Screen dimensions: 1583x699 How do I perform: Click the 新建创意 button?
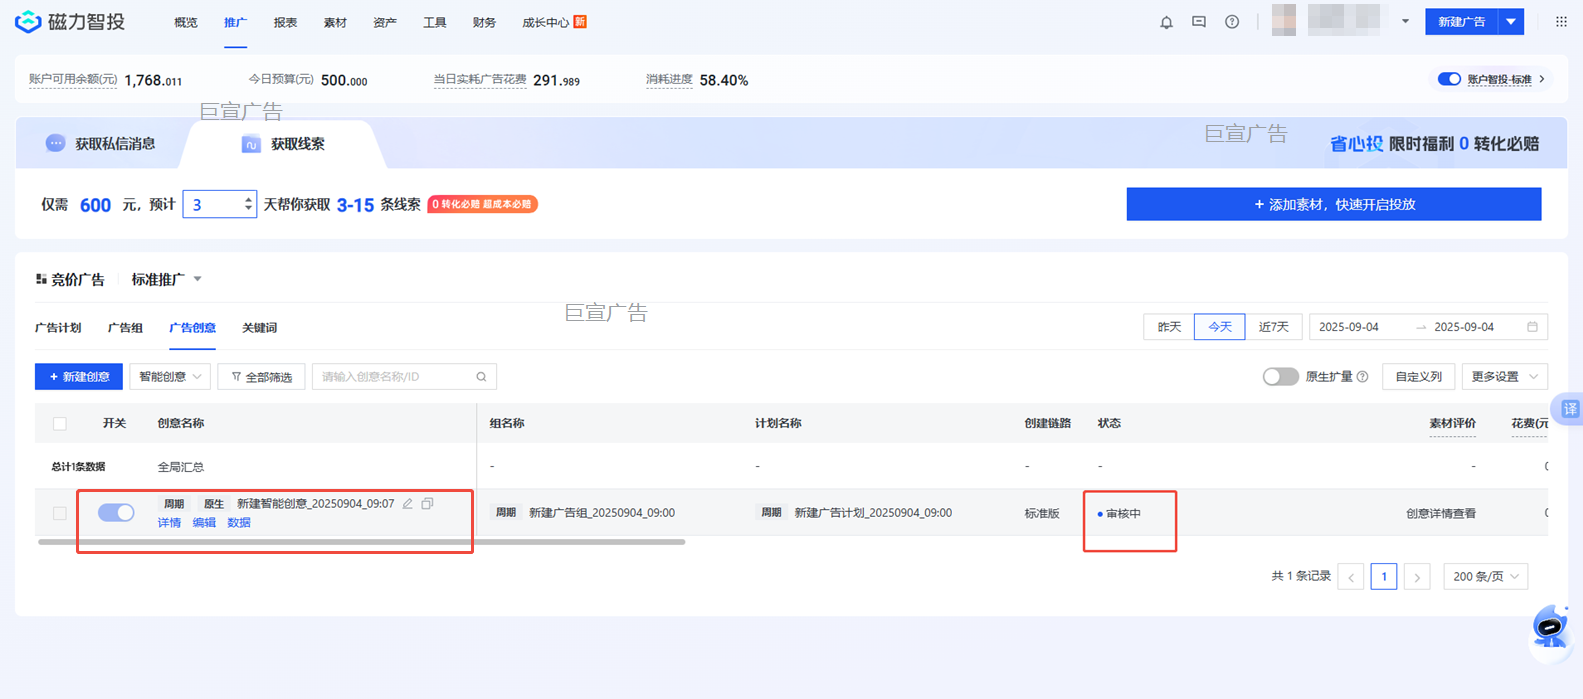click(x=79, y=377)
